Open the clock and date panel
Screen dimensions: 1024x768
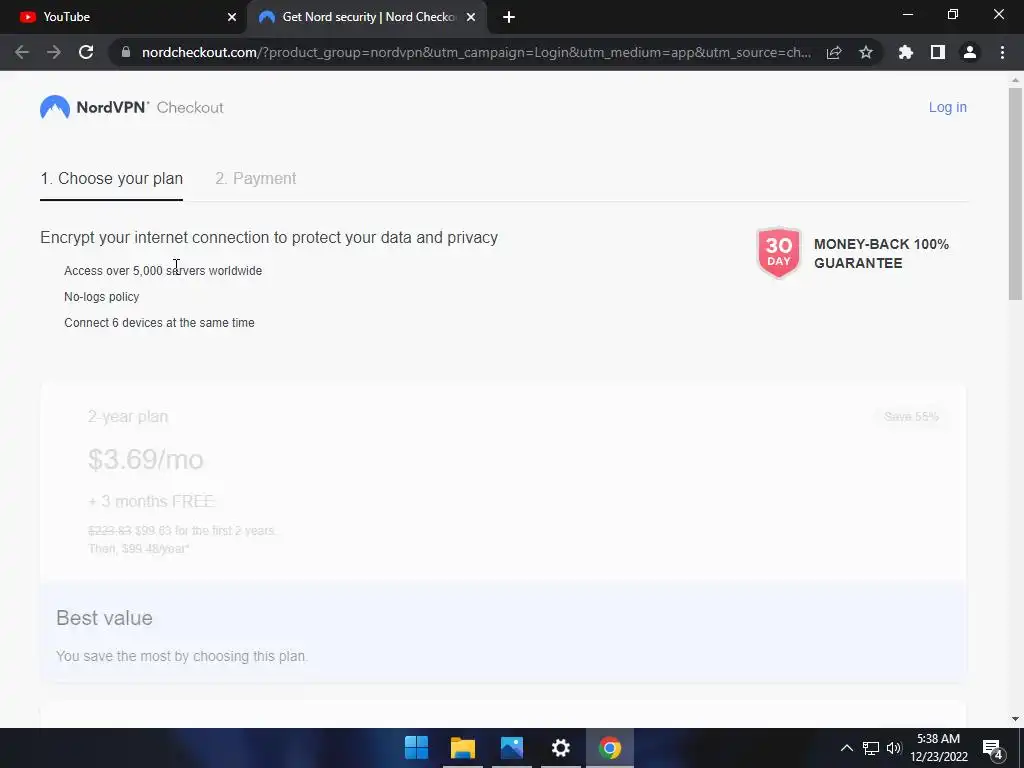pyautogui.click(x=938, y=748)
